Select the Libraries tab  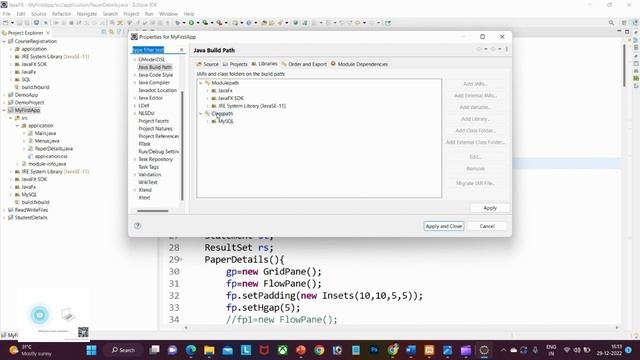click(x=264, y=64)
